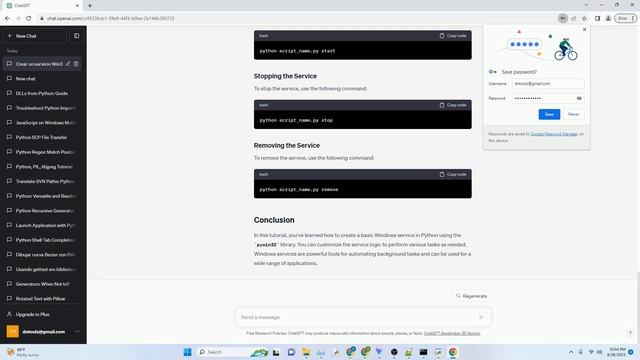640x360 pixels.
Task: Open 'Python Versatile and Readable' chat
Action: pyautogui.click(x=42, y=196)
